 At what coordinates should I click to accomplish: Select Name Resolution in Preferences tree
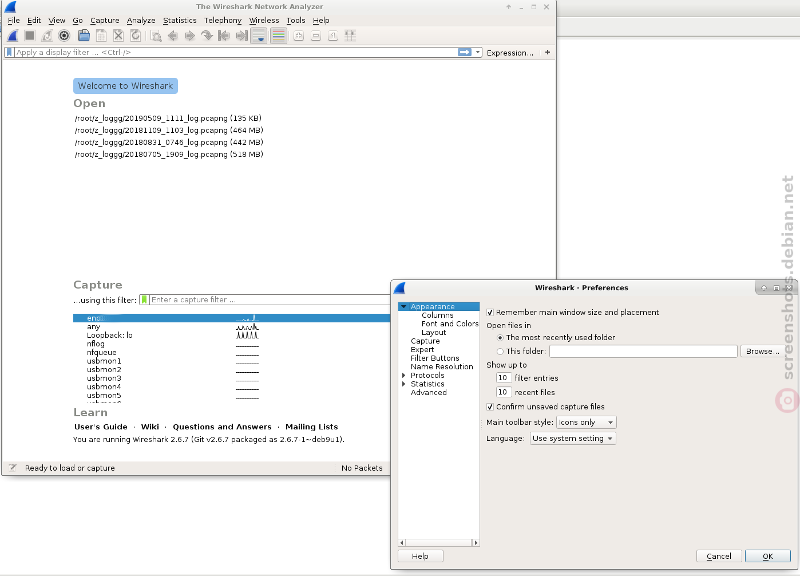[442, 366]
